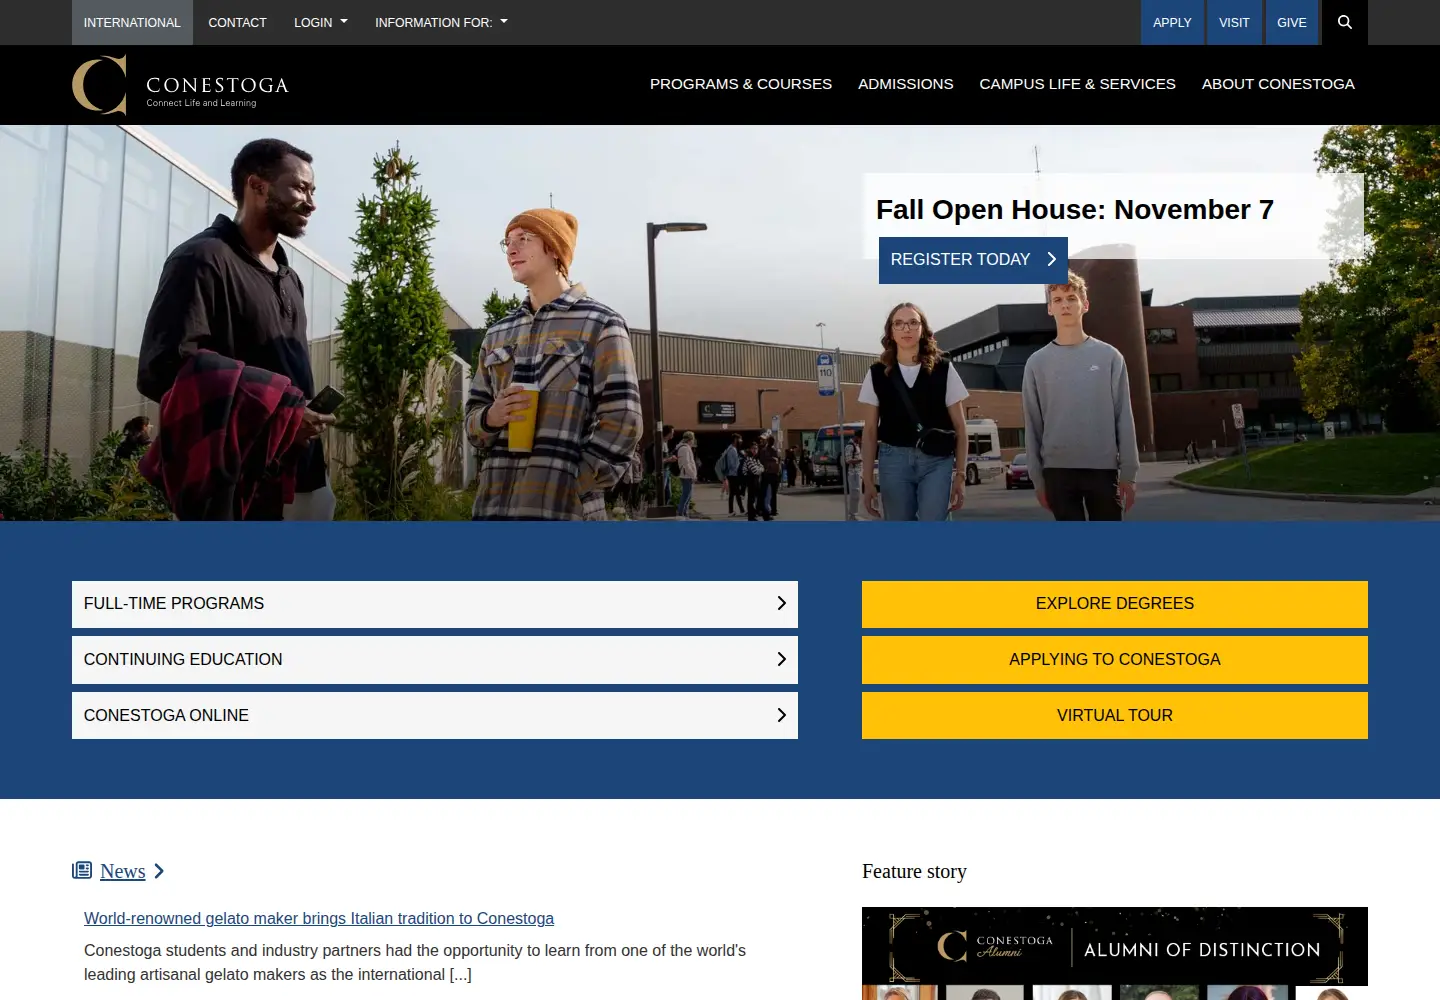Image resolution: width=1440 pixels, height=1000 pixels.
Task: Open Full-Time Programs
Action: (x=435, y=604)
